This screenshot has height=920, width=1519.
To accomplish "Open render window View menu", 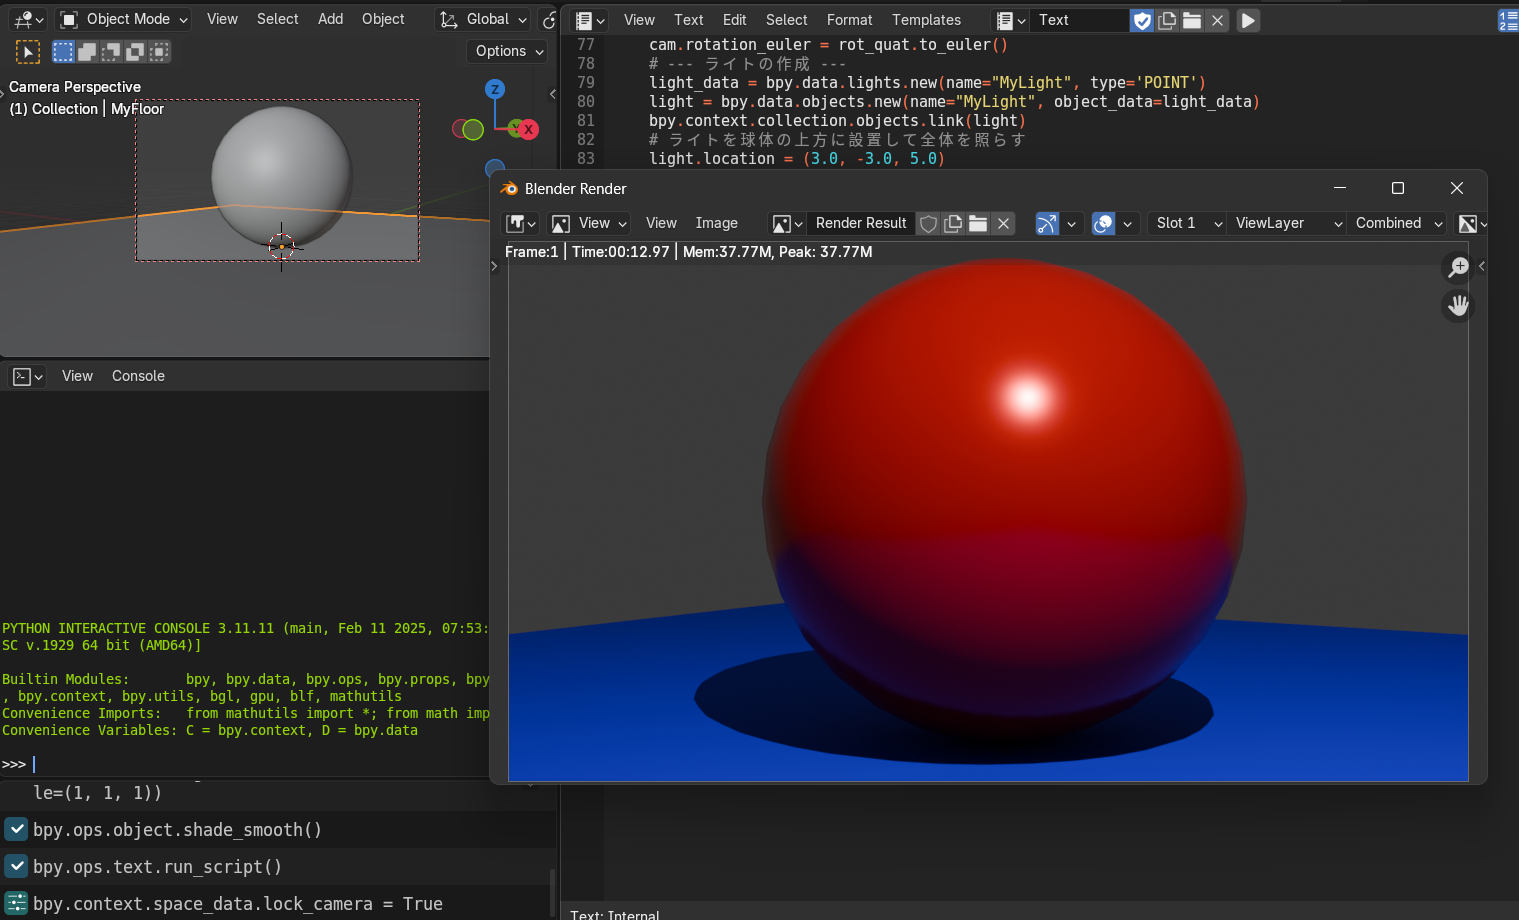I will (661, 223).
